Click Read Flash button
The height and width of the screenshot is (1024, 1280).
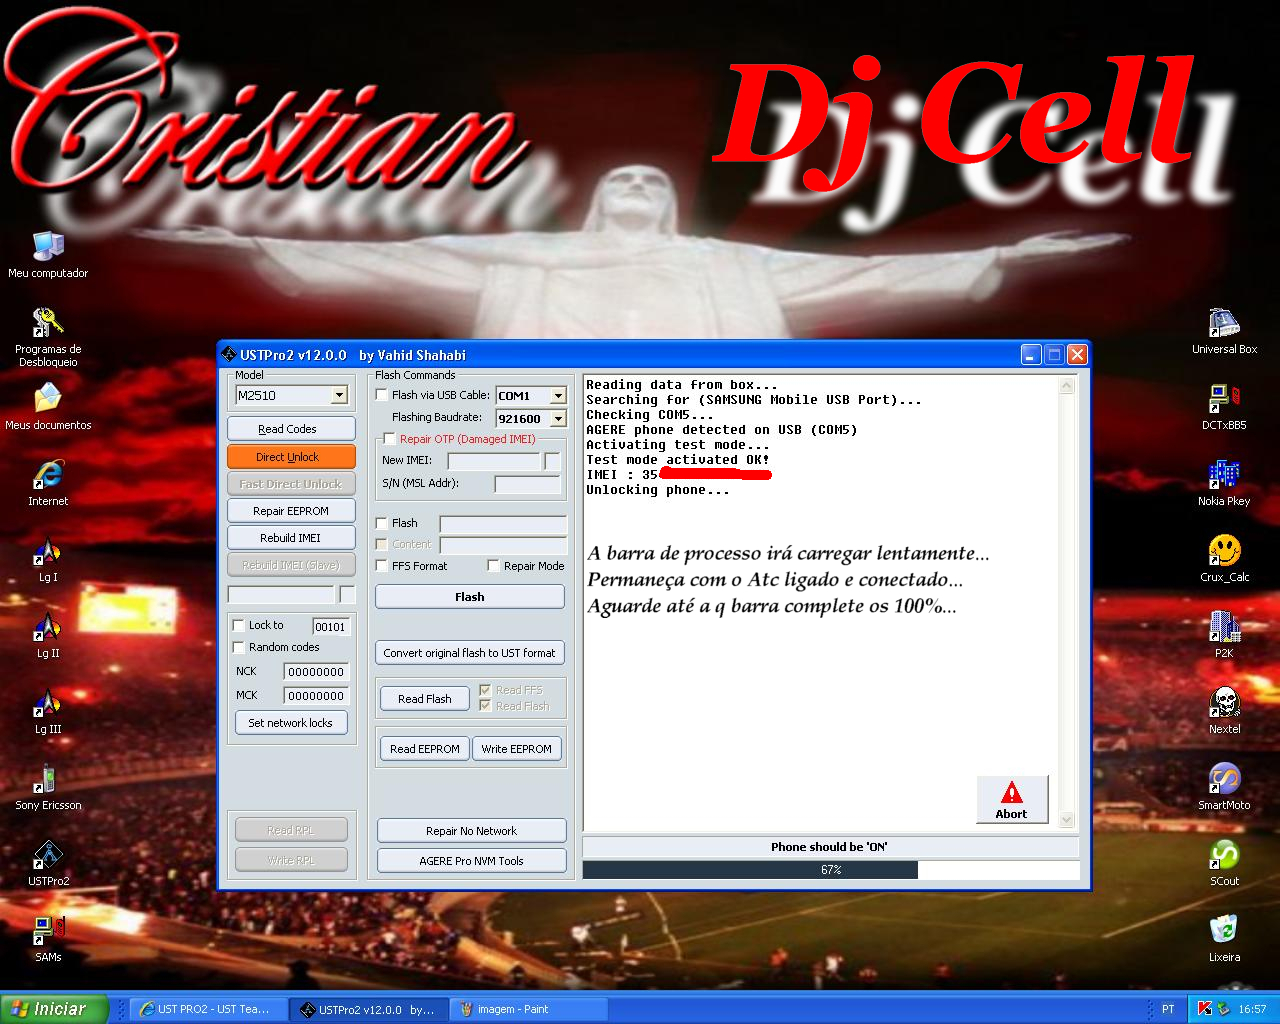coord(425,699)
